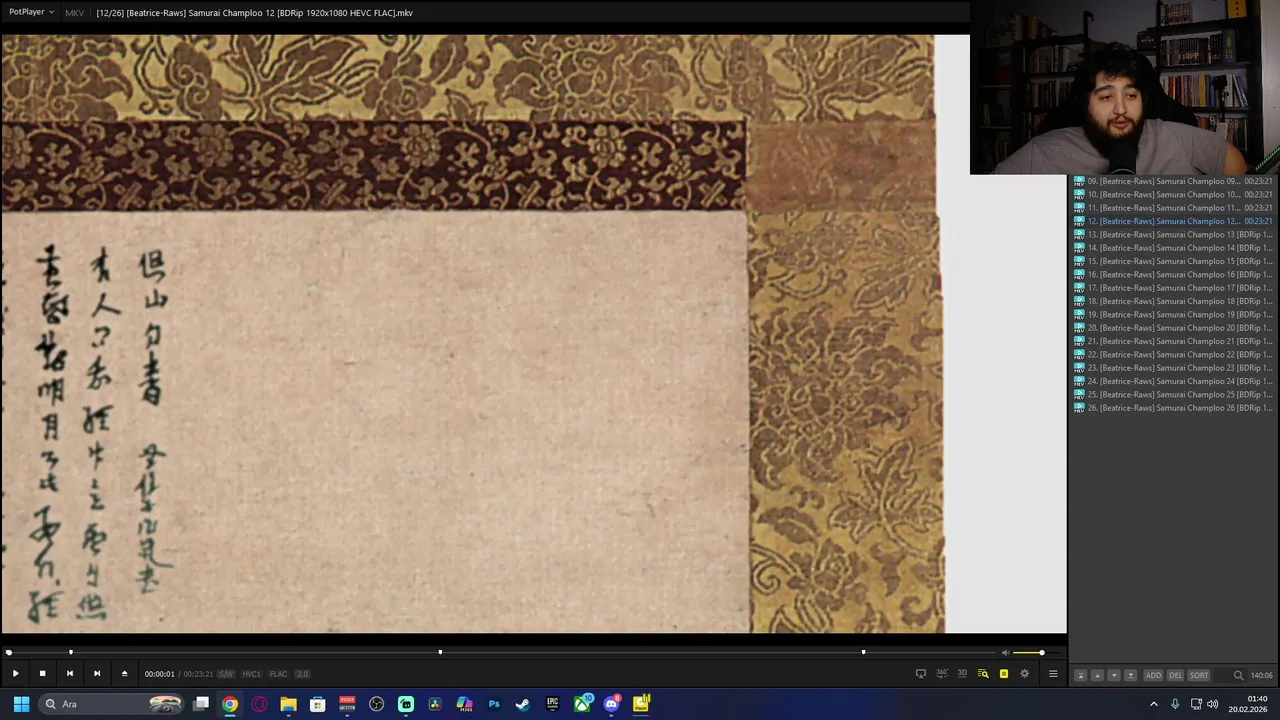Screen dimensions: 1280x720
Task: Click the seek bar to change position
Action: click(x=500, y=652)
